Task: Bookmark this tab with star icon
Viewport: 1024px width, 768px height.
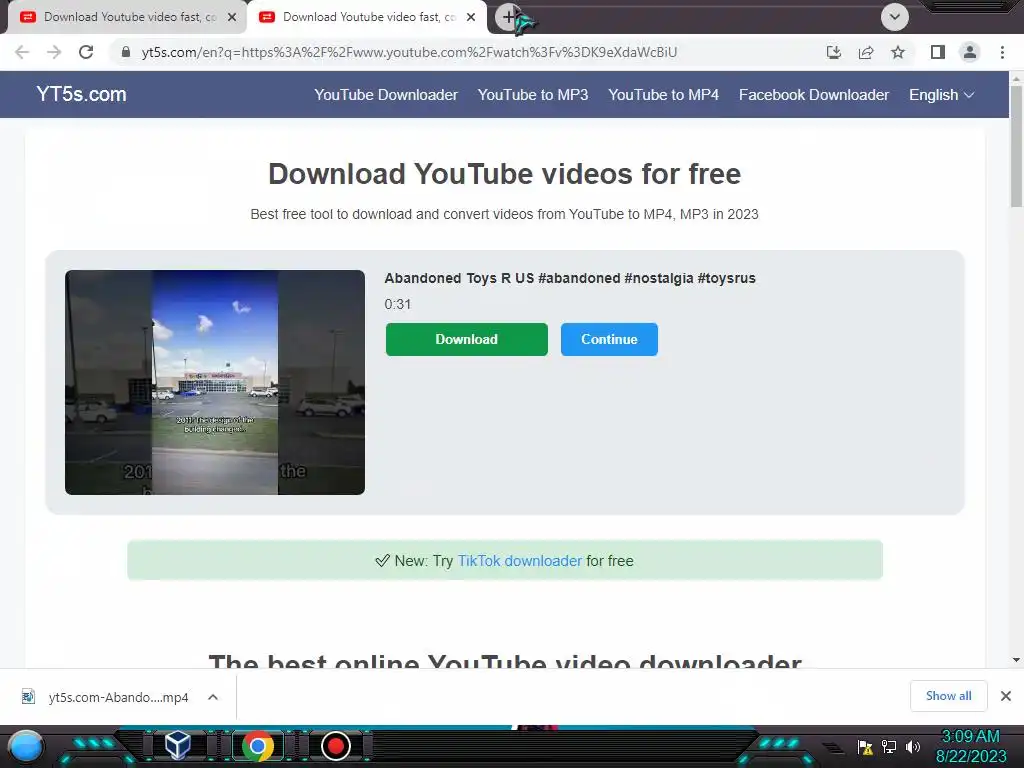Action: point(898,52)
